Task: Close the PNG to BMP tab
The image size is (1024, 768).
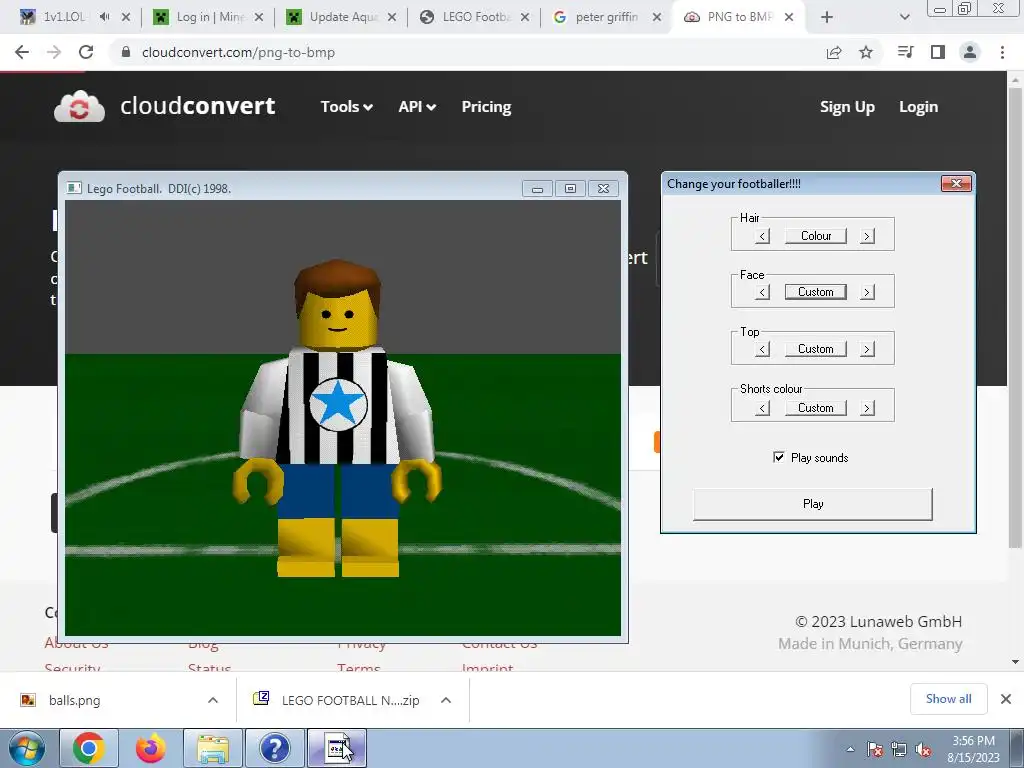Action: pyautogui.click(x=789, y=17)
